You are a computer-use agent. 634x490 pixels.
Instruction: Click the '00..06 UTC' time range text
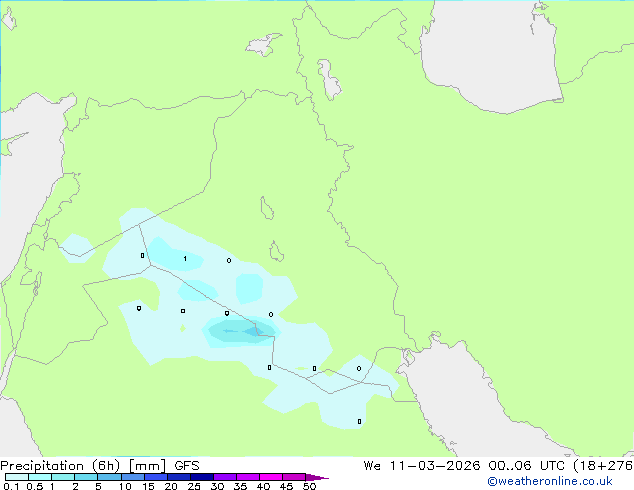click(x=526, y=466)
